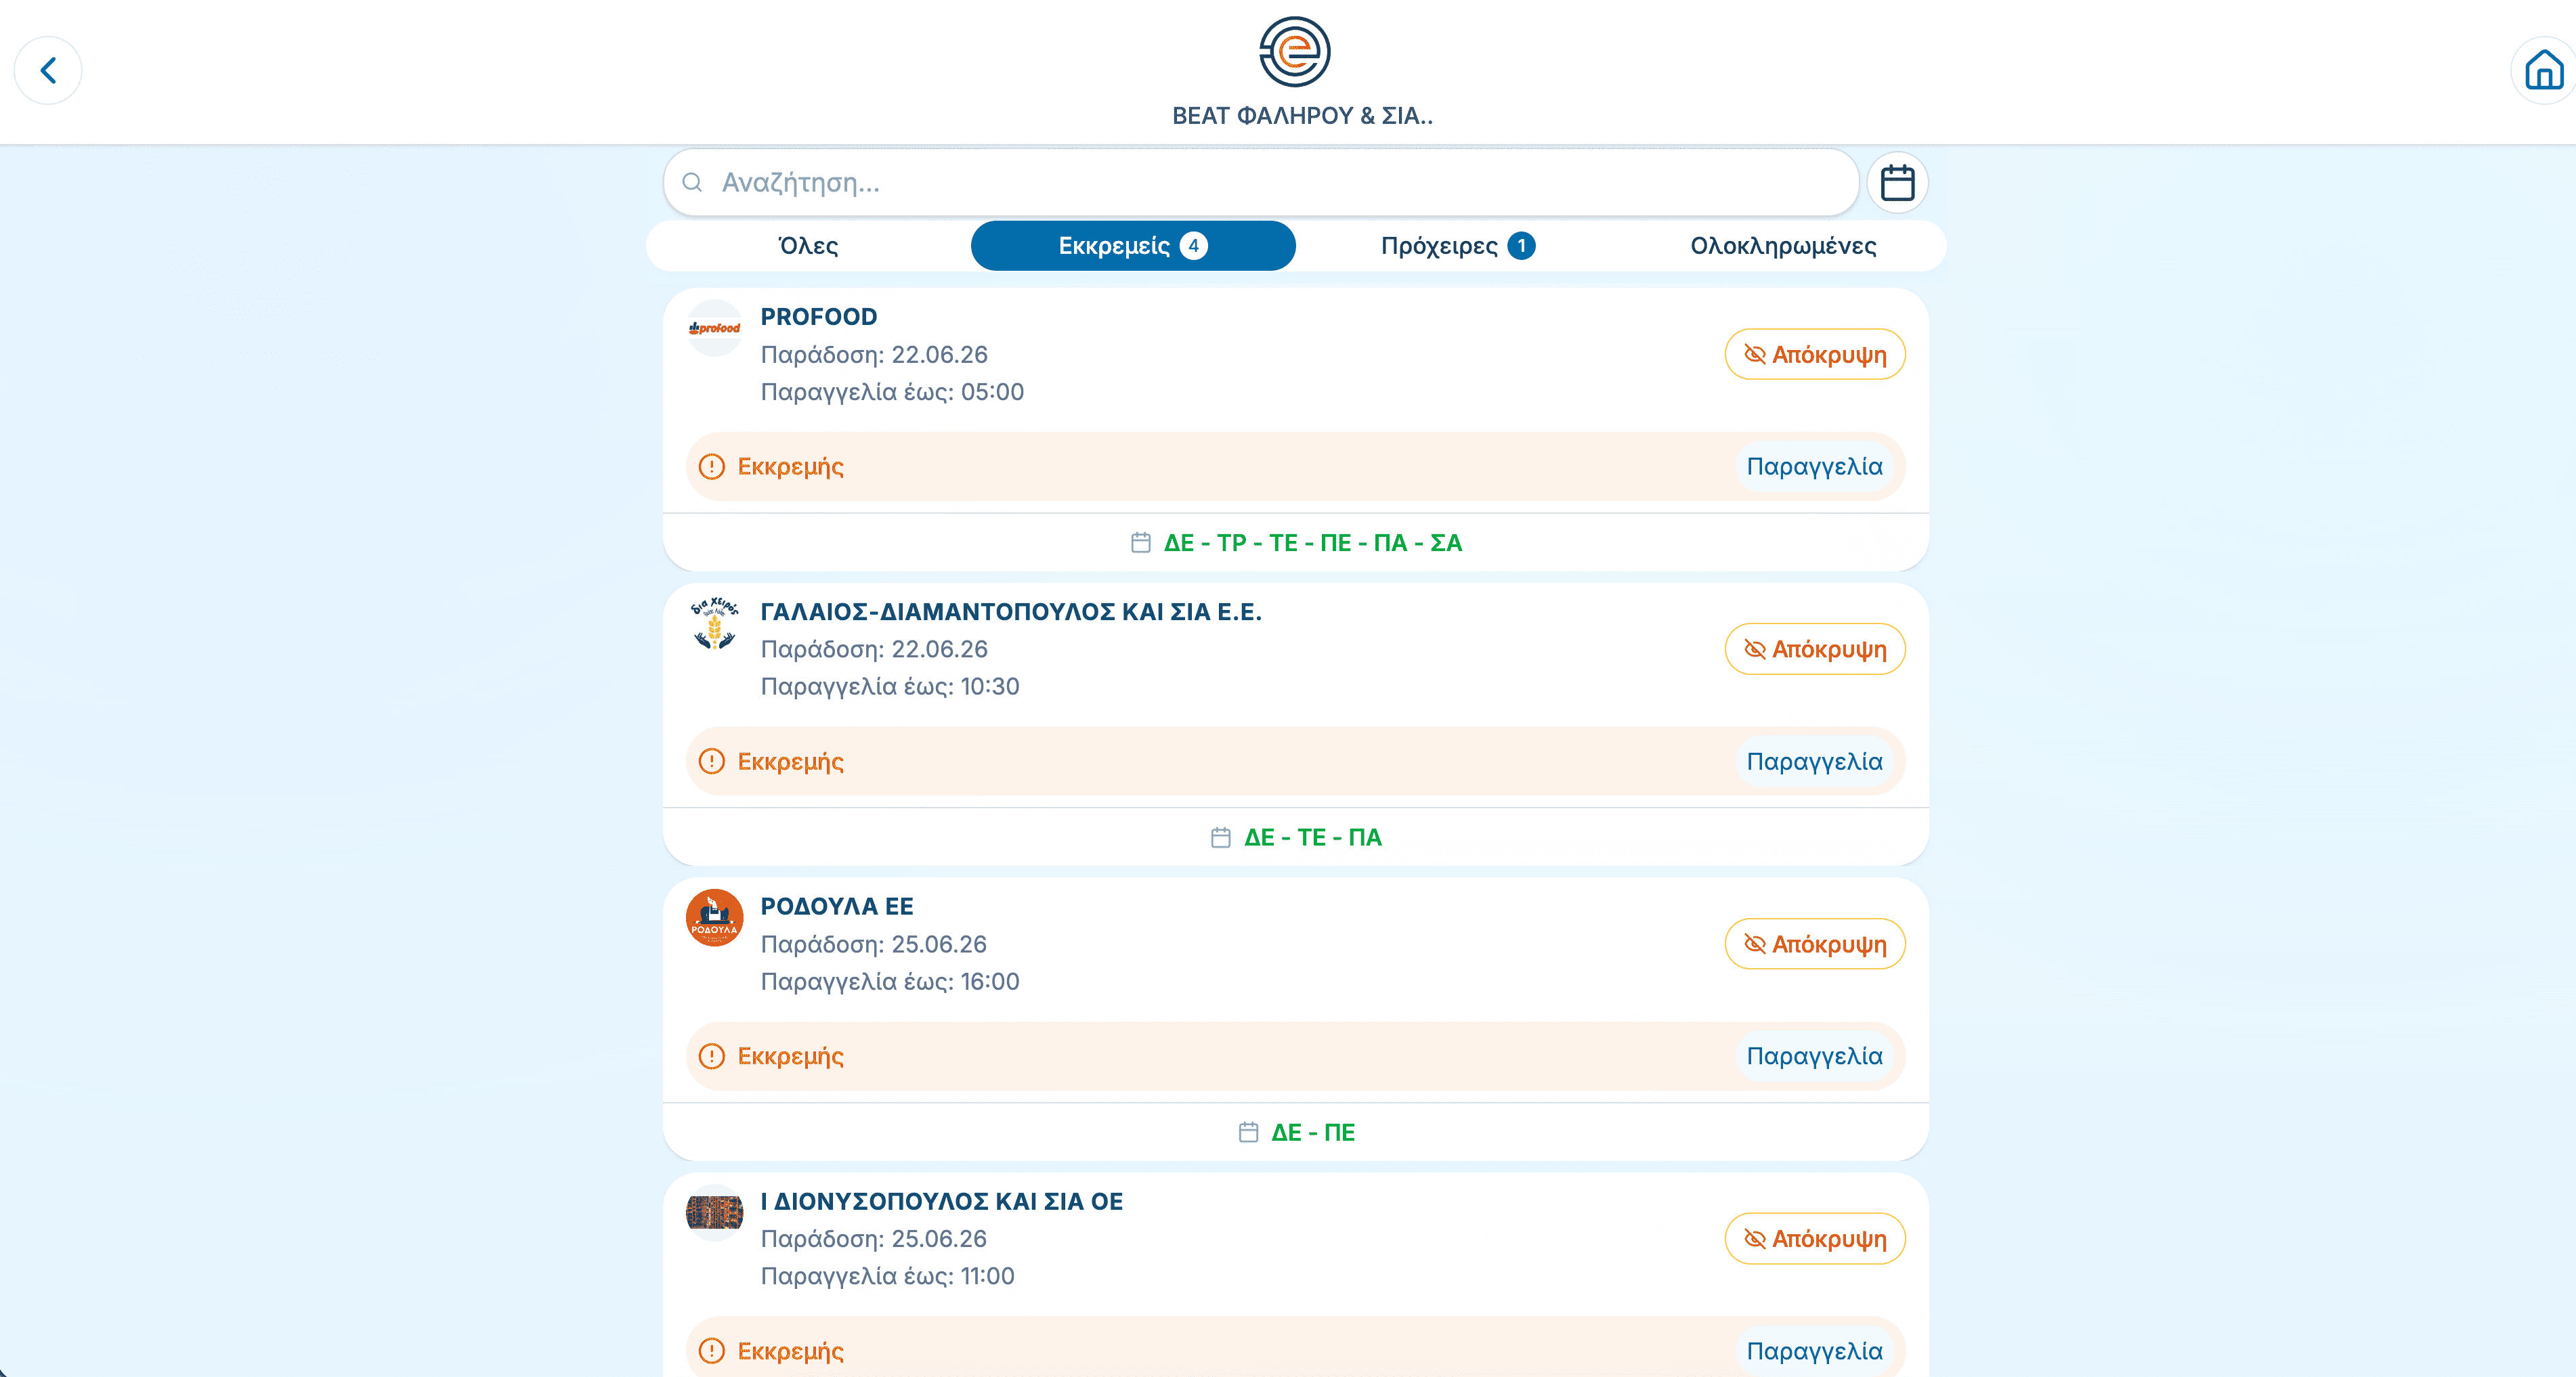Screen dimensions: 2576x1377
Task: Click Παραγγελία έως: 16:00 deadline text
Action: 890,982
